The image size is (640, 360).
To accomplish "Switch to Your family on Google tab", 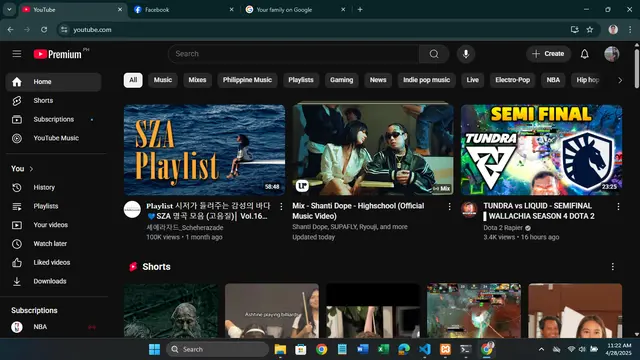I will [x=296, y=9].
